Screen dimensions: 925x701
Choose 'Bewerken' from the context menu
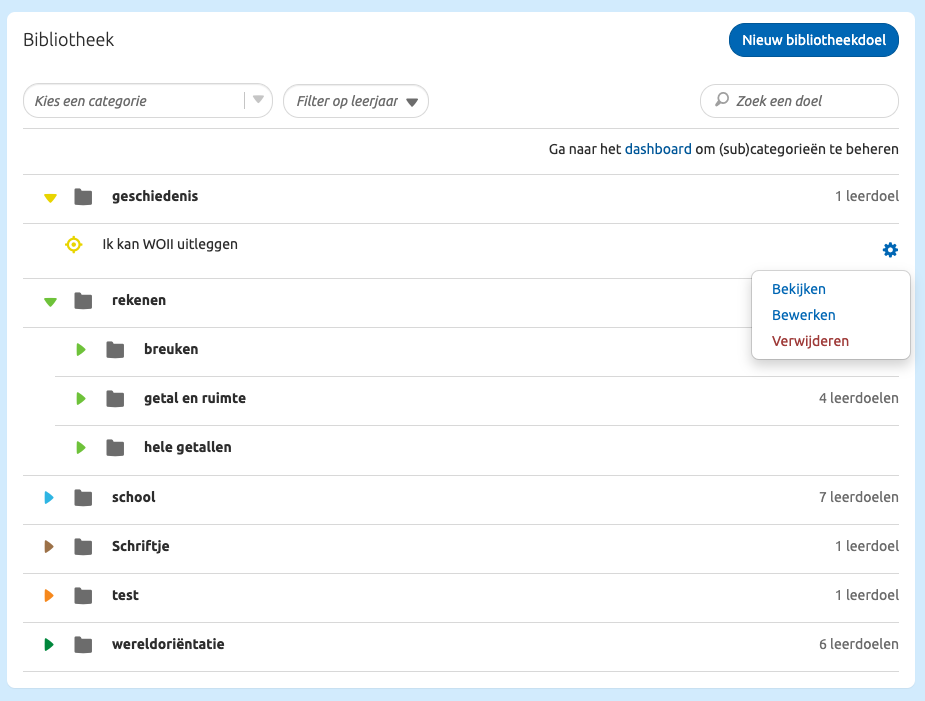coord(803,315)
